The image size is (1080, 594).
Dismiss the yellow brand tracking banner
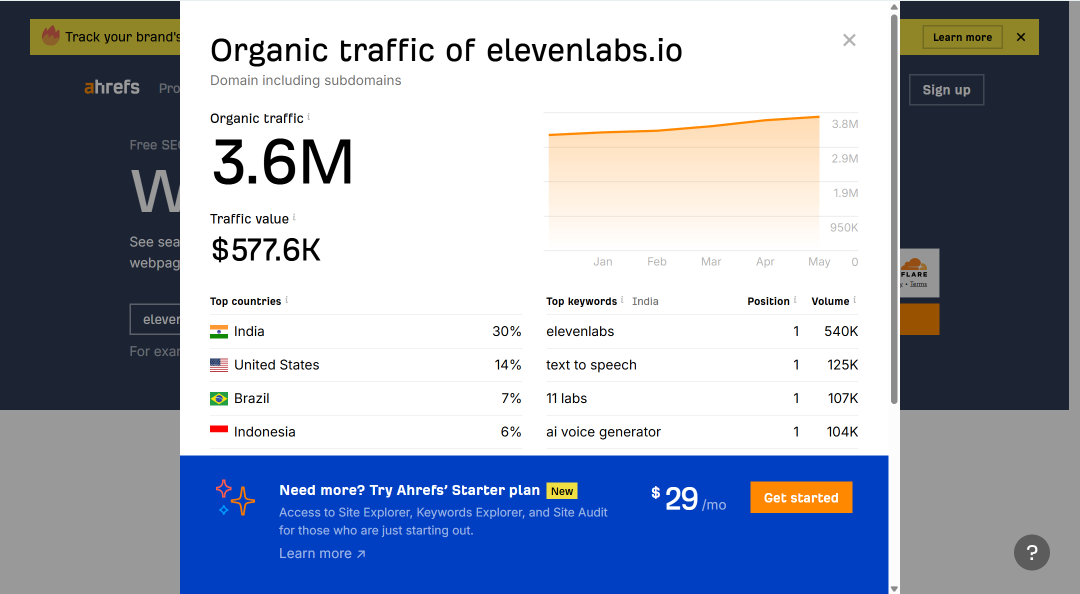pyautogui.click(x=1021, y=37)
